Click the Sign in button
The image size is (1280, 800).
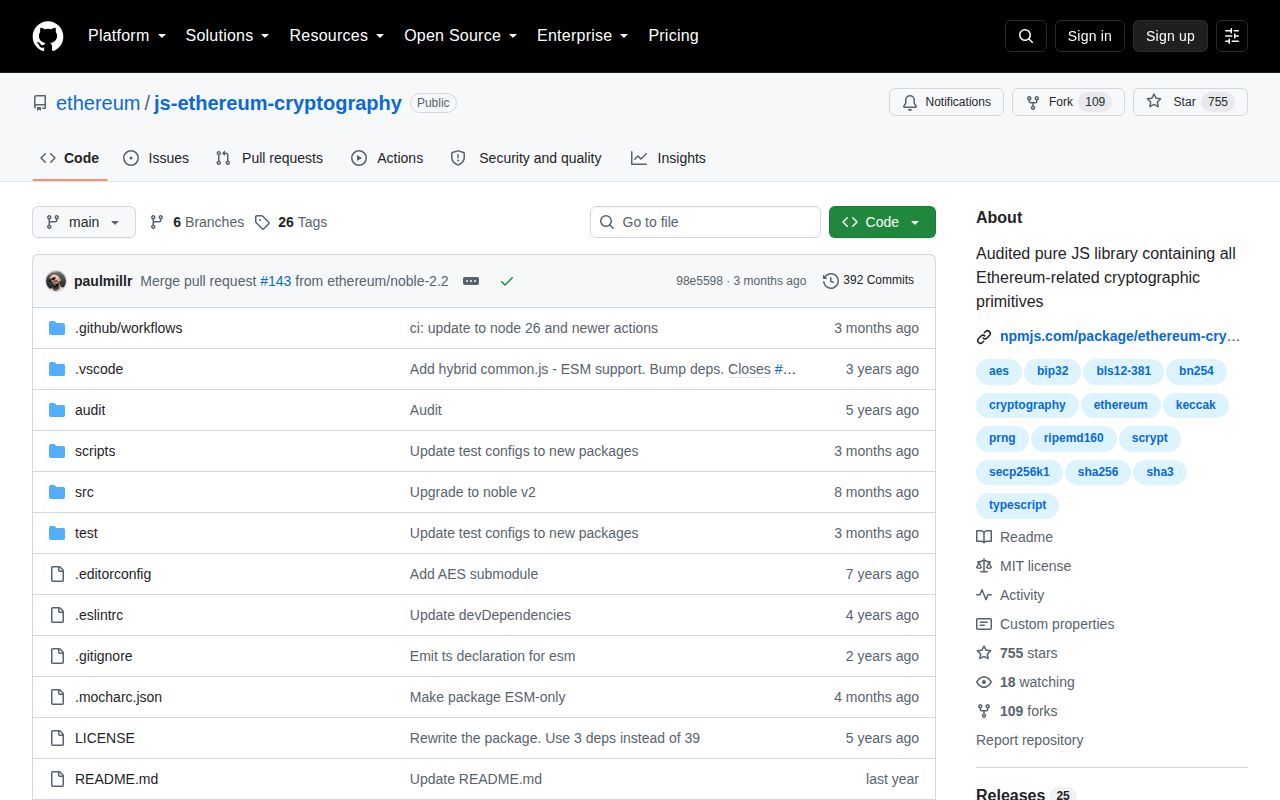pyautogui.click(x=1089, y=36)
